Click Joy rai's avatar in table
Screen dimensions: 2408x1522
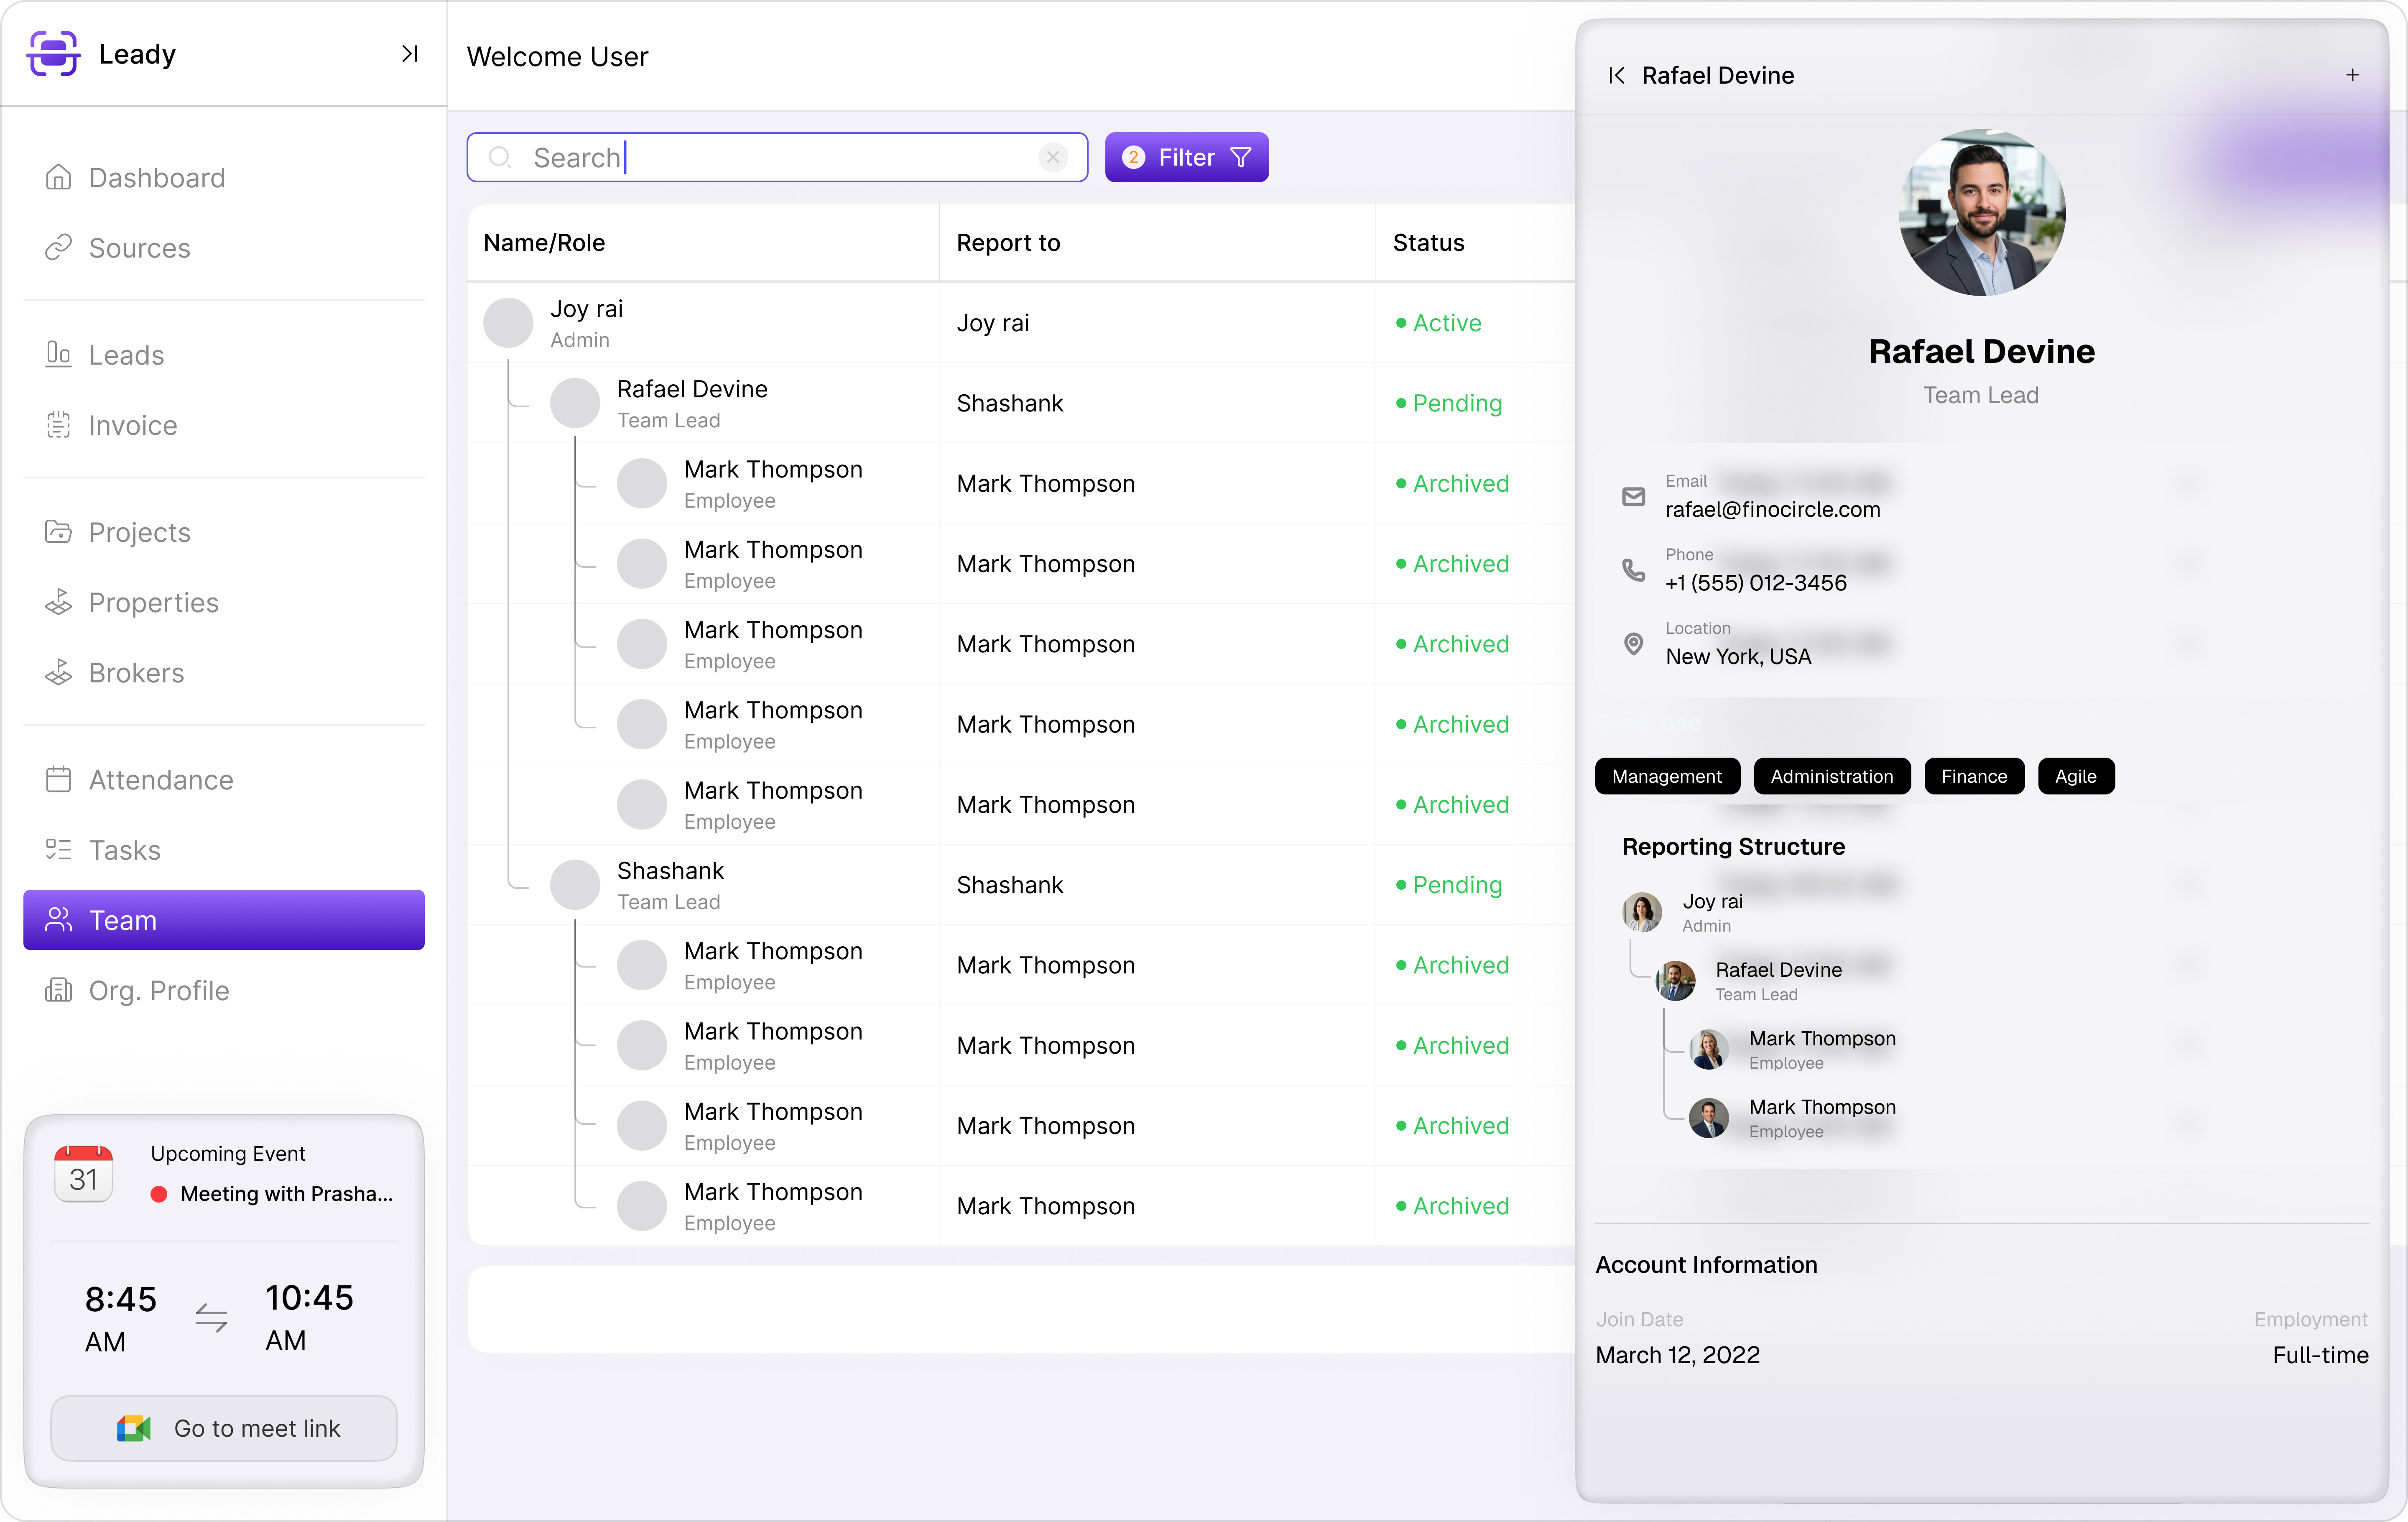point(508,323)
